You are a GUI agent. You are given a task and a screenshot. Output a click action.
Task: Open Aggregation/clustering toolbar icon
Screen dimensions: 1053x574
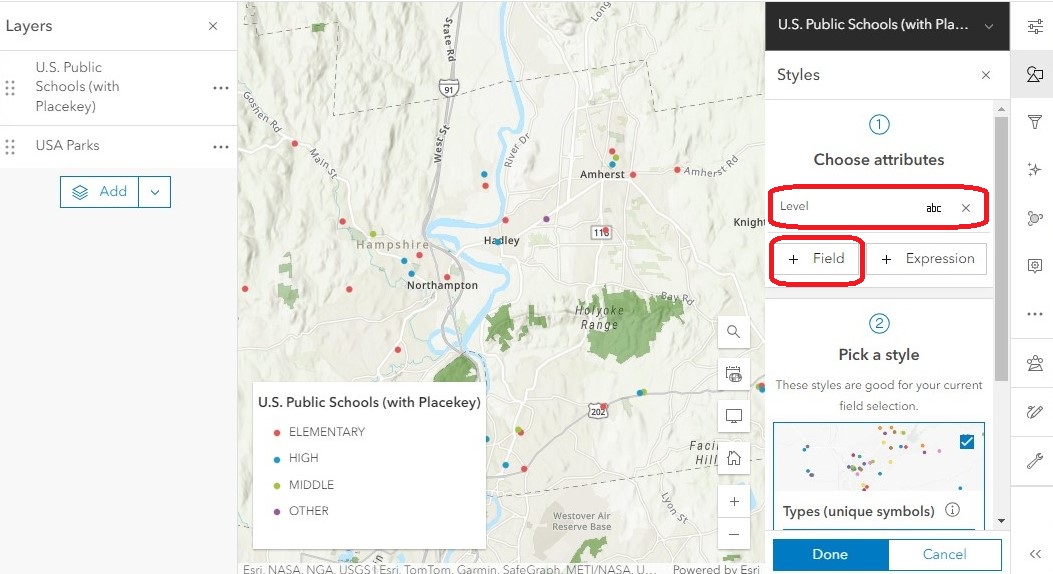1035,218
